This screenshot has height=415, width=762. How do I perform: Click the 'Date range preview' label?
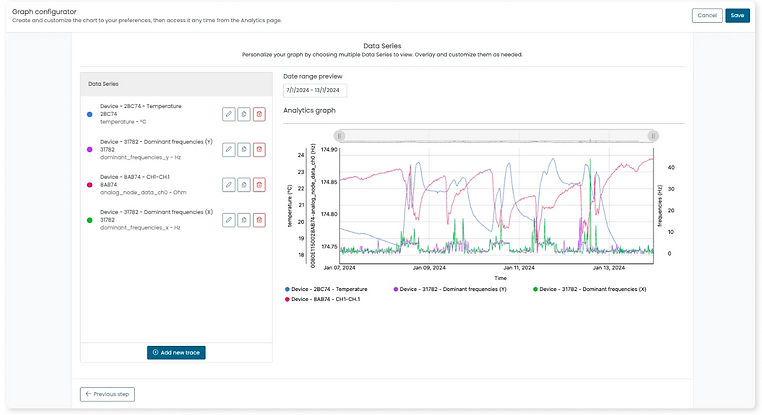(x=313, y=76)
